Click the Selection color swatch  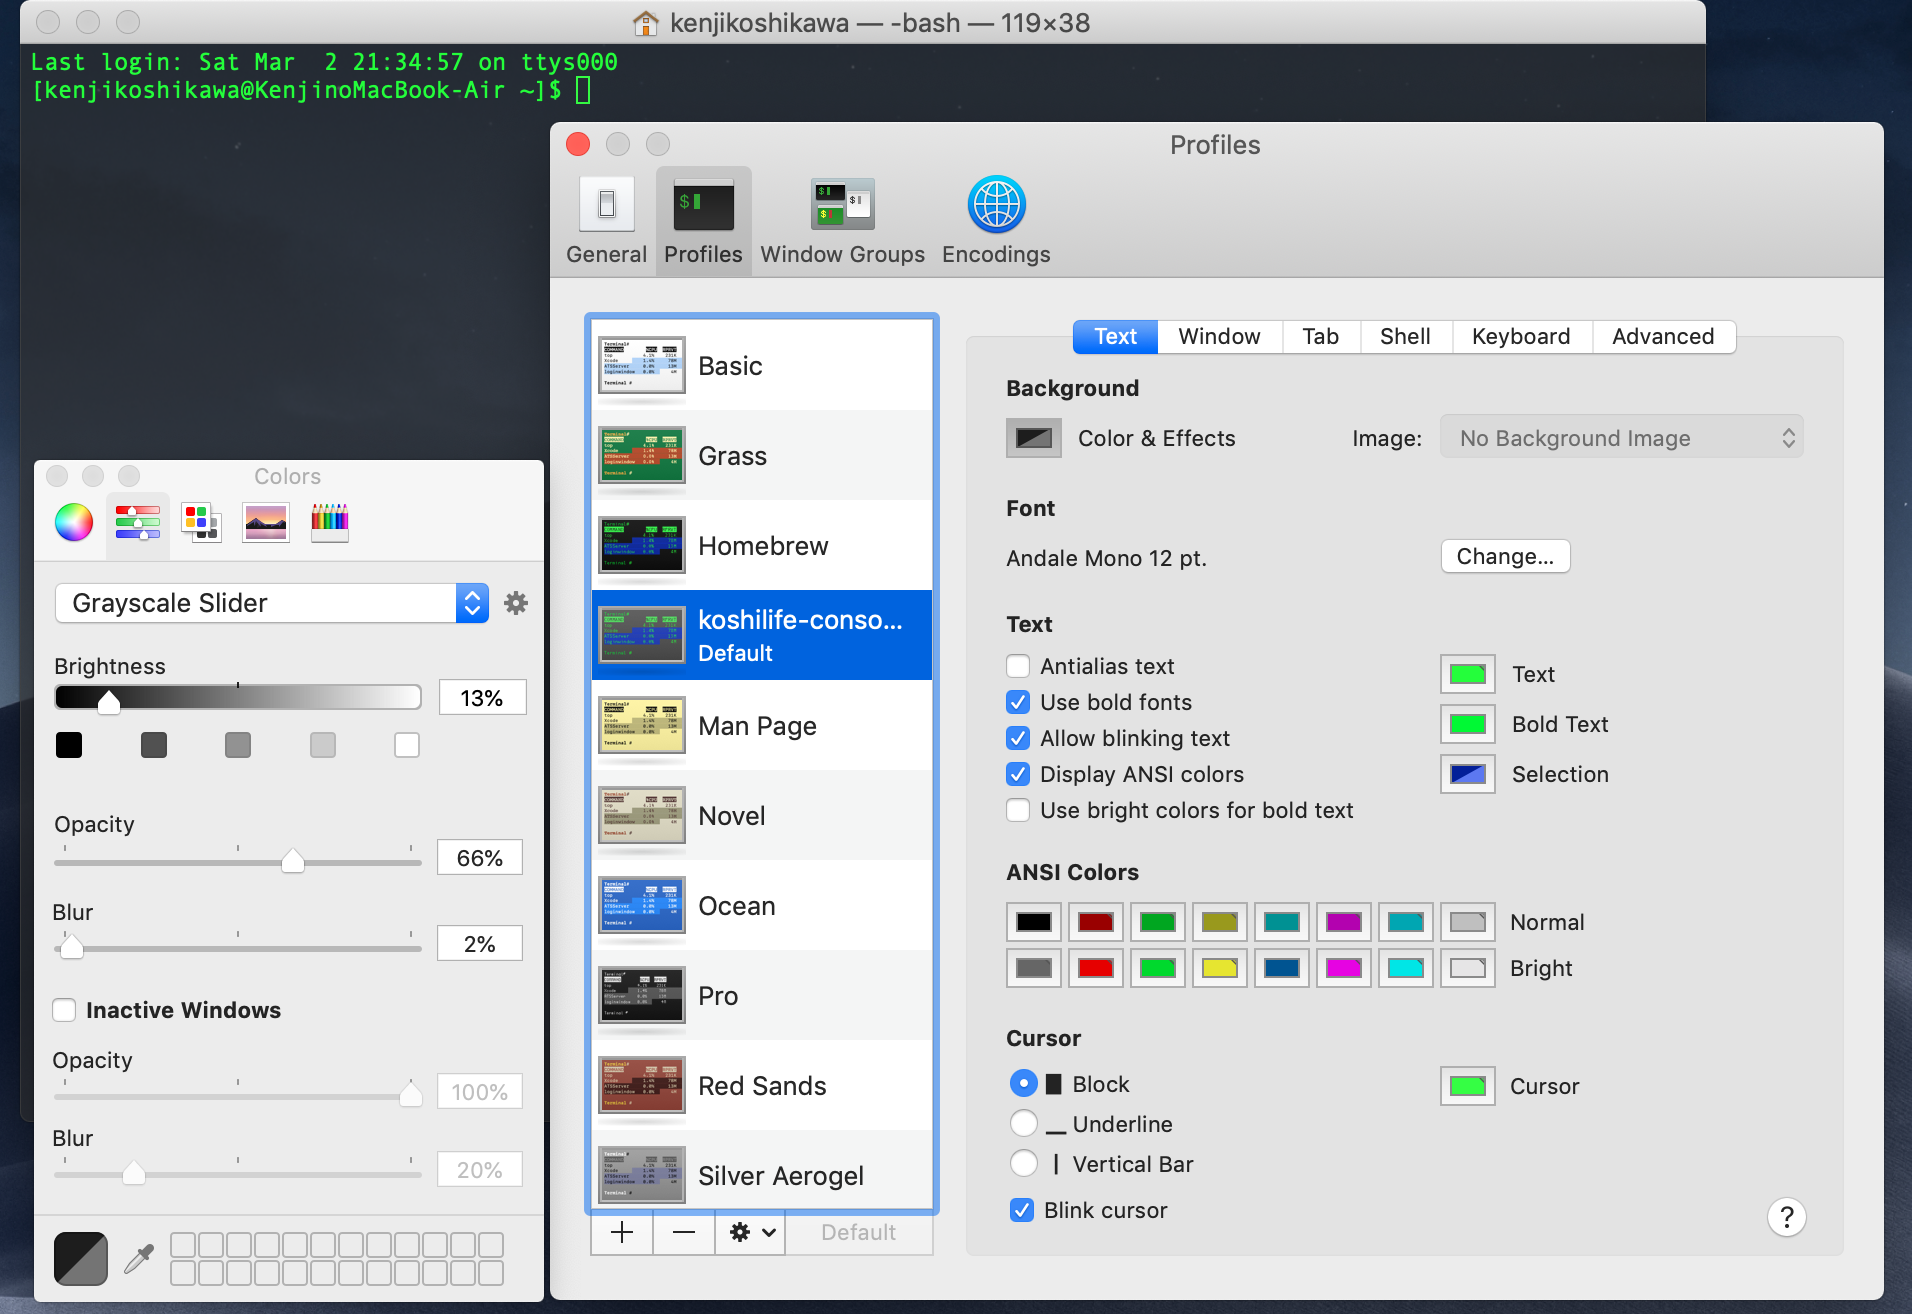click(x=1467, y=774)
